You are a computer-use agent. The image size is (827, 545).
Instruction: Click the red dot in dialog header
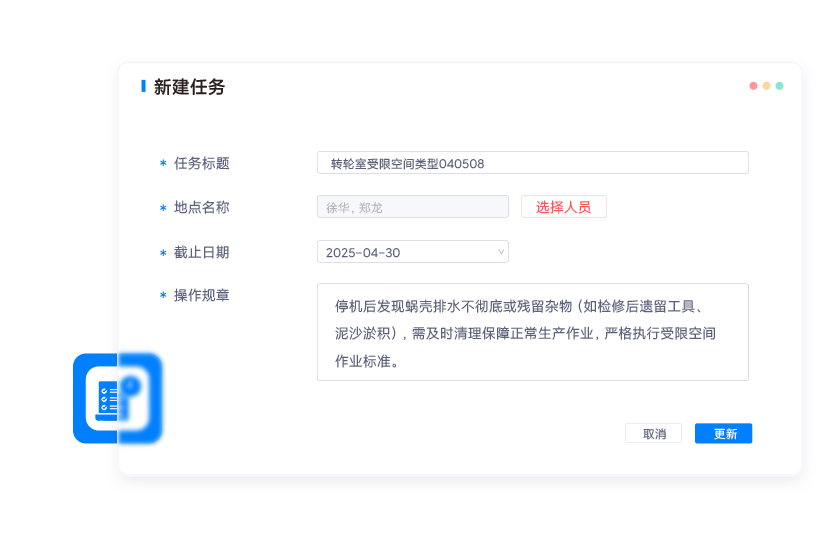tap(753, 86)
